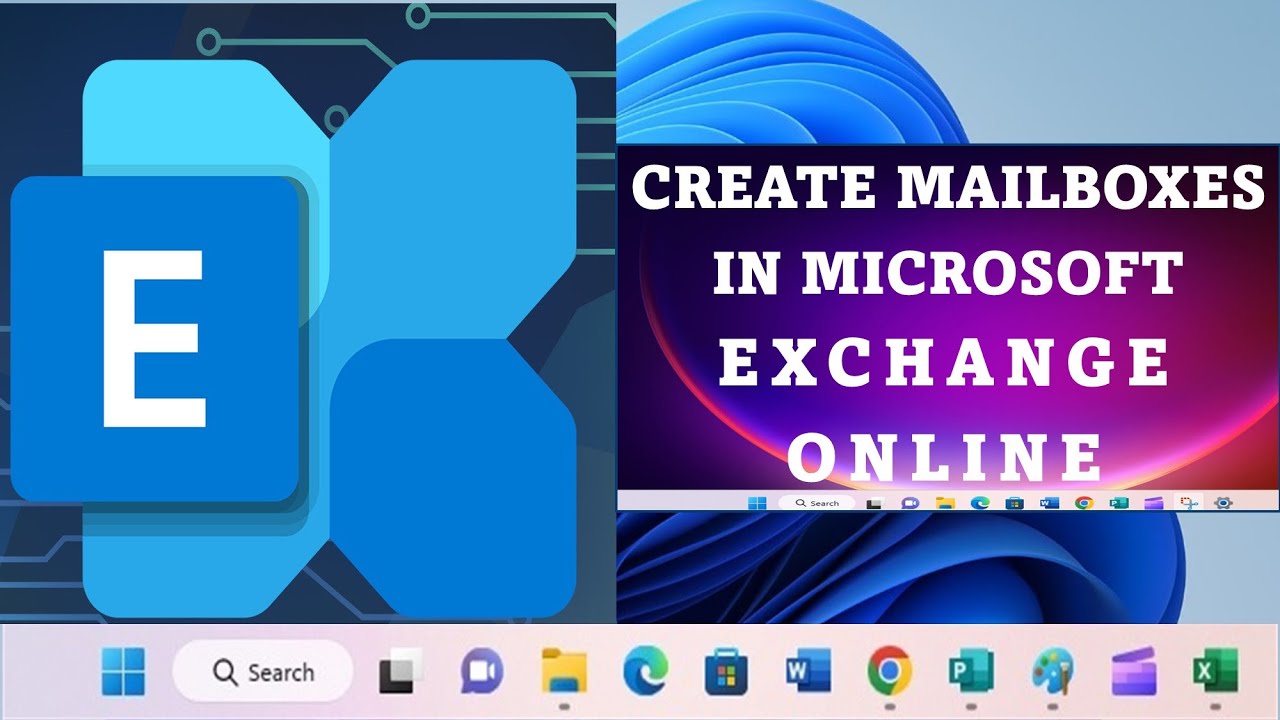Click Start button in the small inset taskbar
The height and width of the screenshot is (720, 1280).
pos(757,503)
